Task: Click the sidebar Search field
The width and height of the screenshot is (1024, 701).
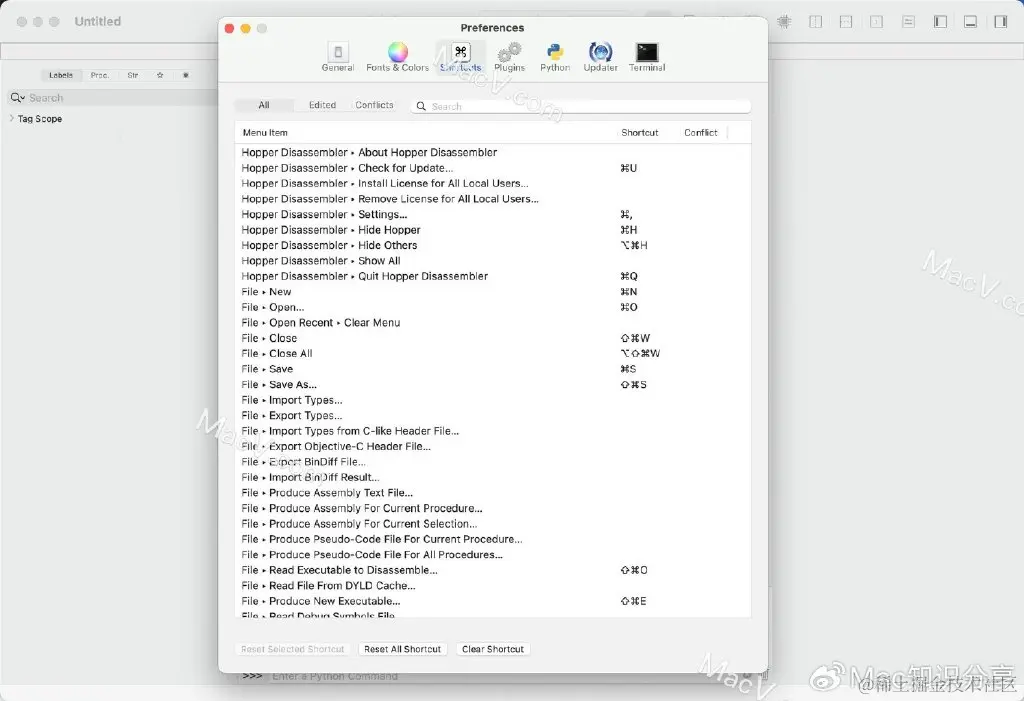Action: click(x=112, y=98)
